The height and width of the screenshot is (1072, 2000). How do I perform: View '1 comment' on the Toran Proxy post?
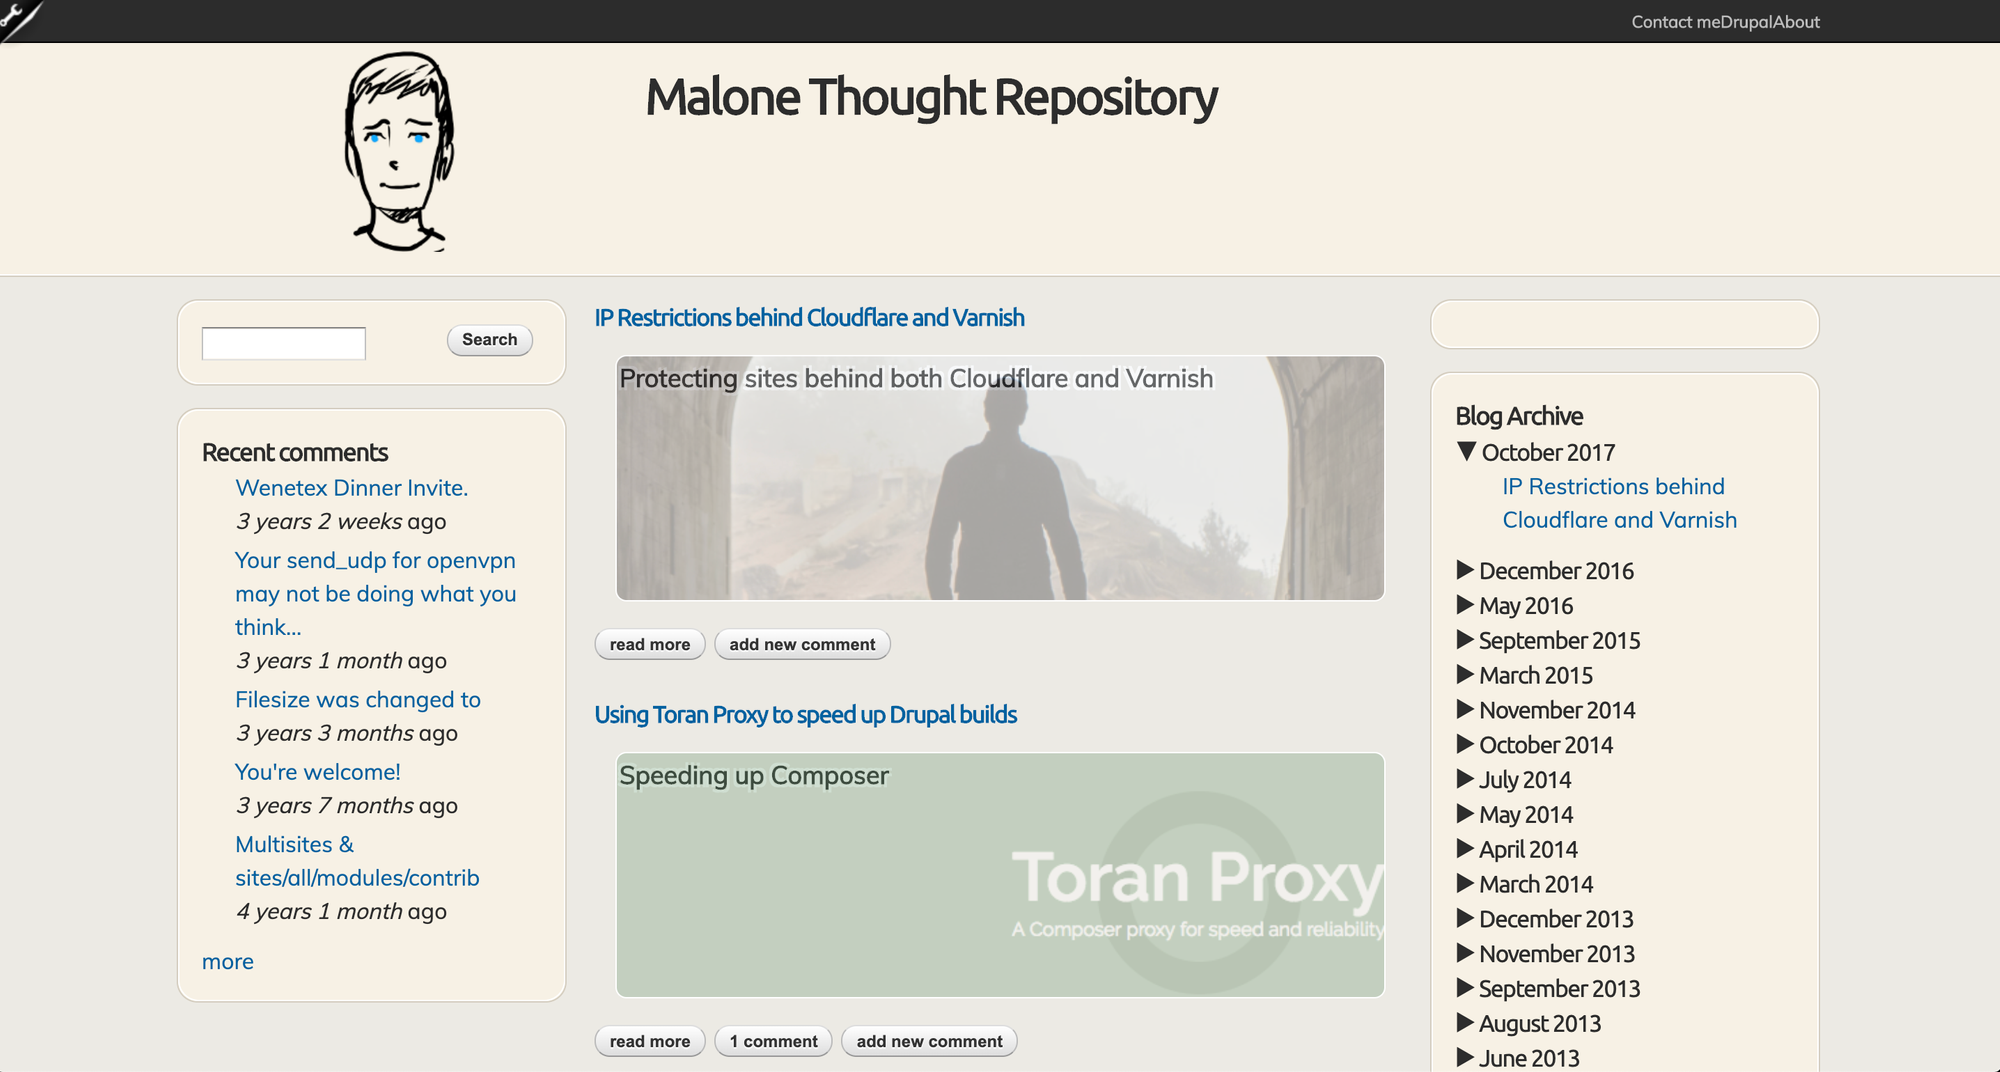coord(773,1041)
